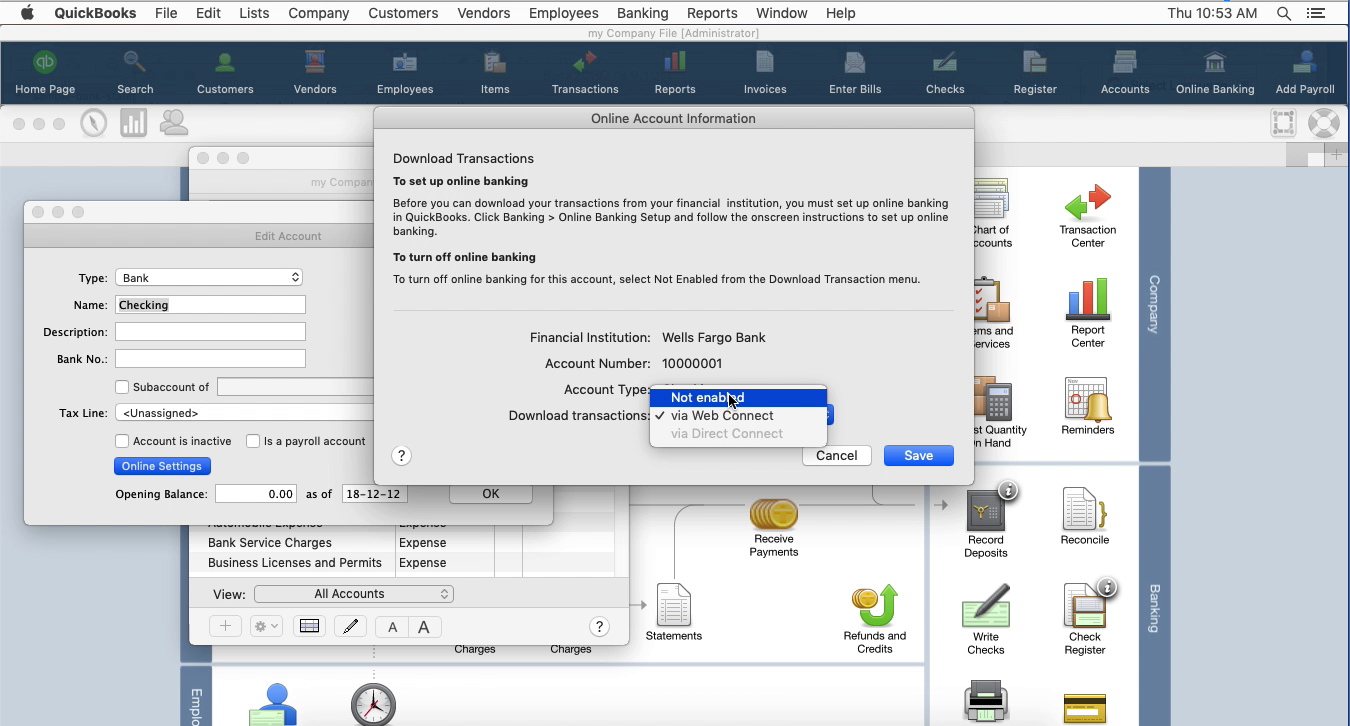Click OK in the Edit Account window
The height and width of the screenshot is (726, 1350).
[x=490, y=494]
